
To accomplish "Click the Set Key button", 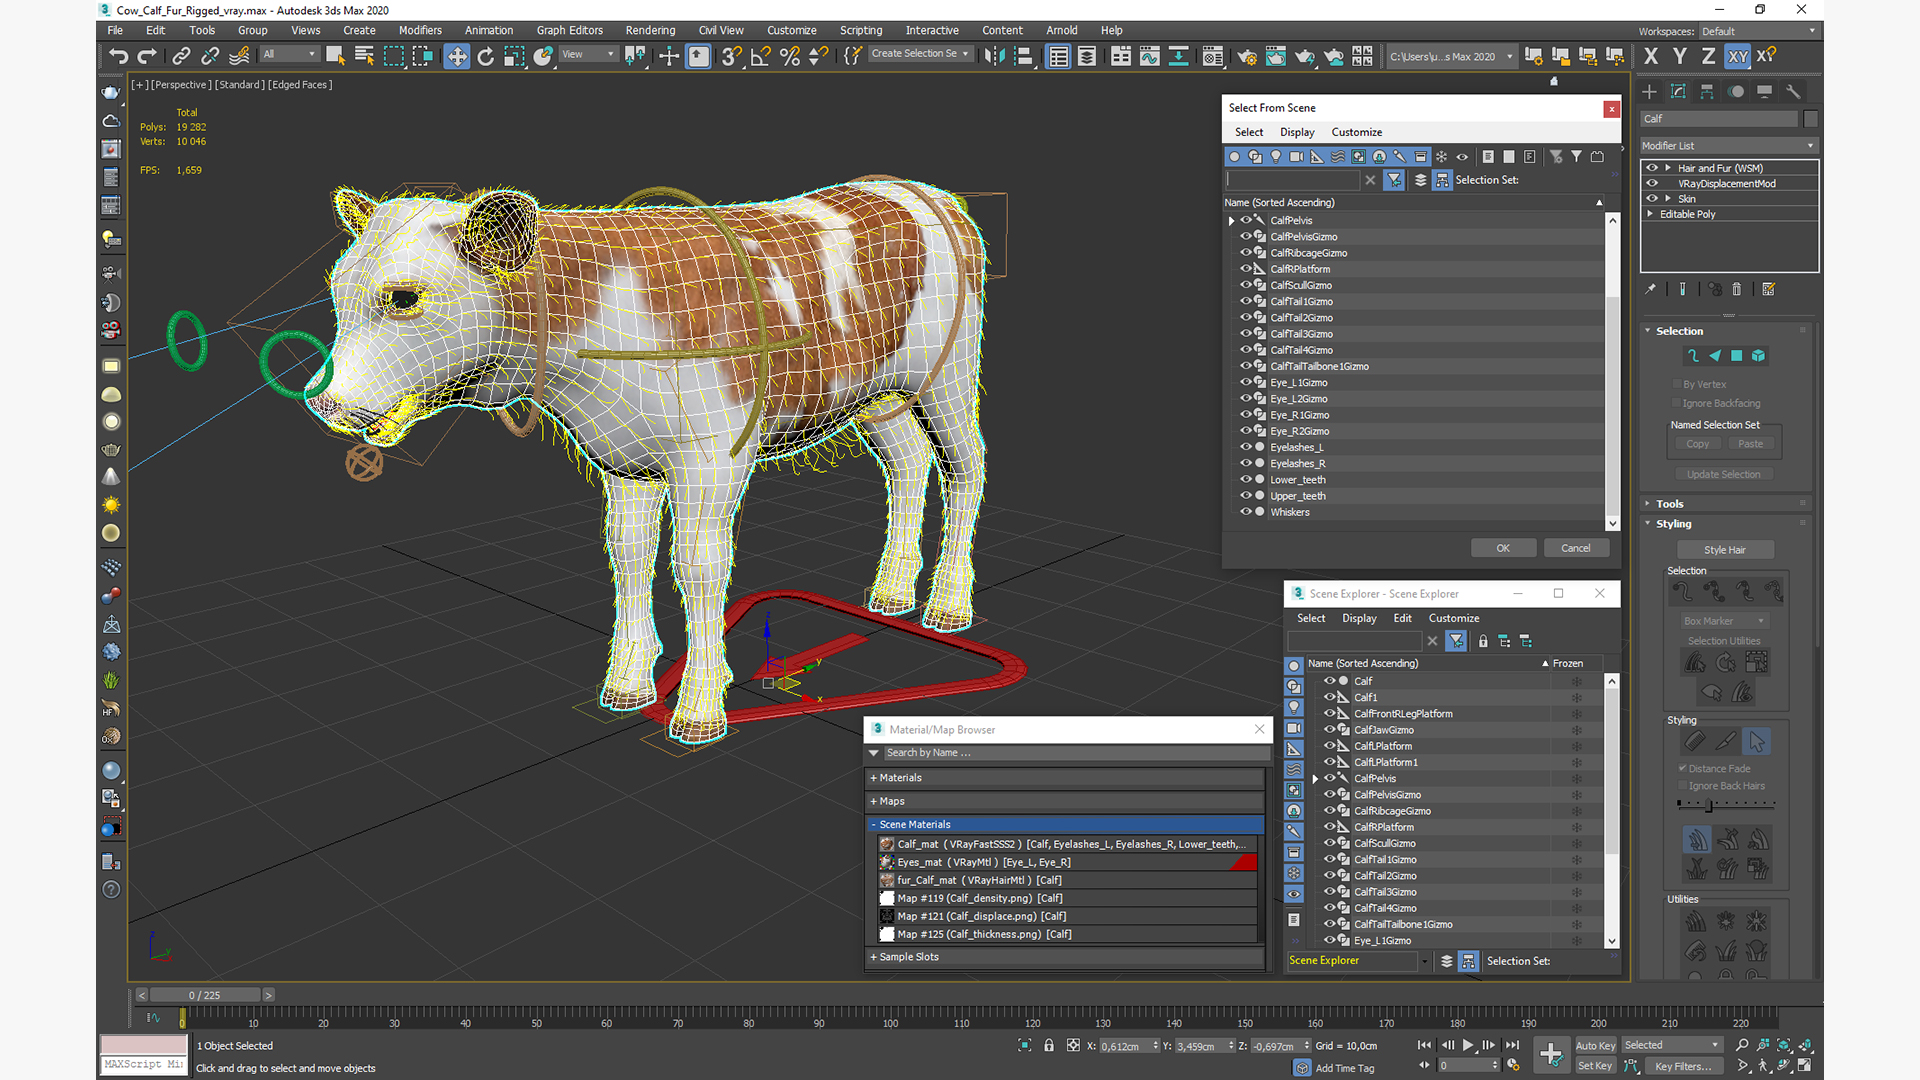I will click(x=1595, y=1066).
